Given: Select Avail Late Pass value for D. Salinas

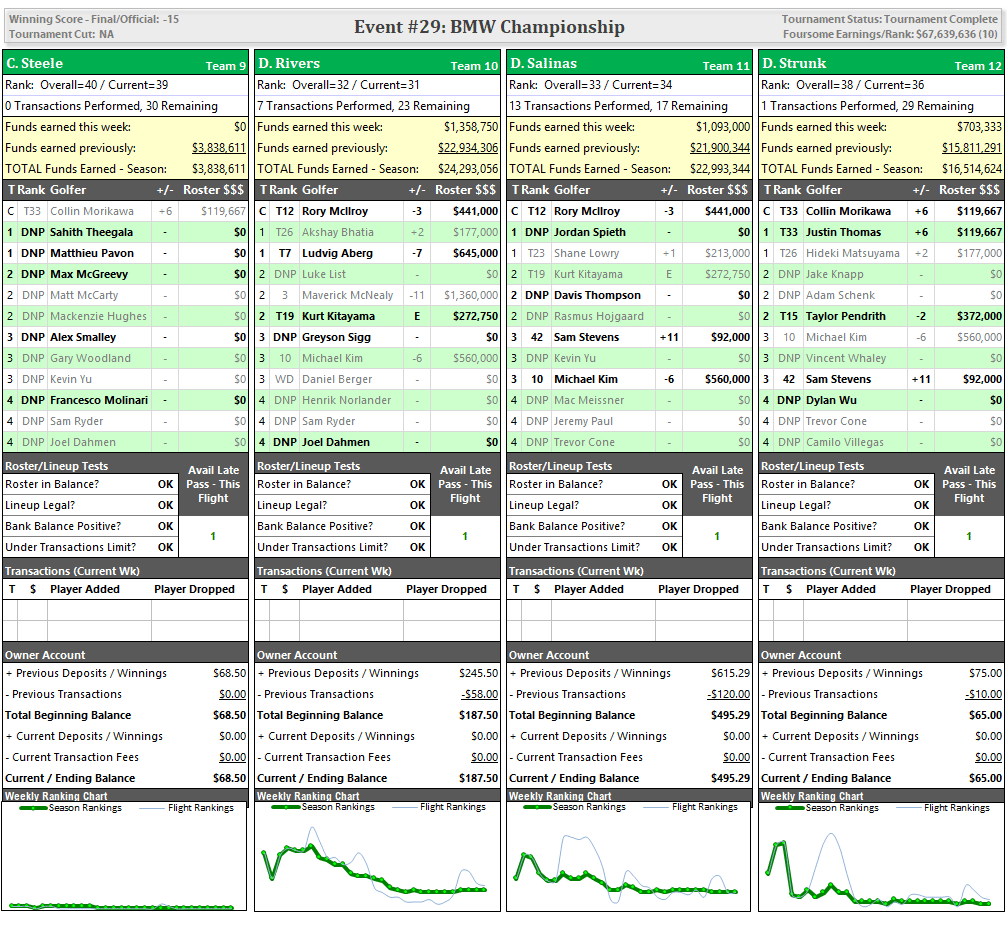Looking at the screenshot, I should tap(717, 537).
